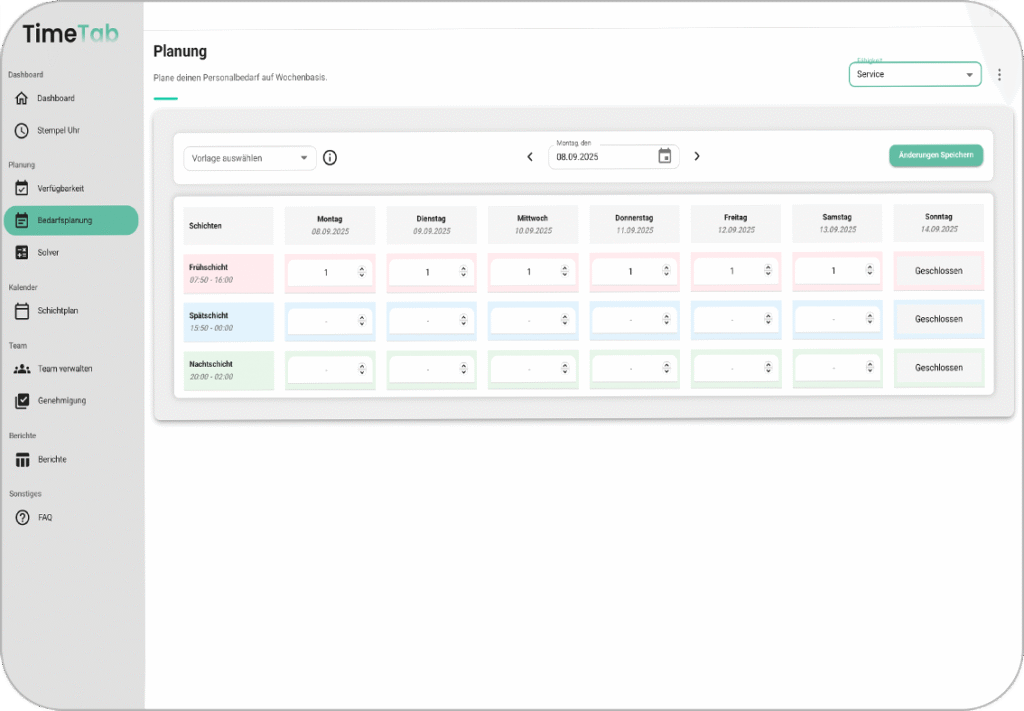Image resolution: width=1024 pixels, height=711 pixels.
Task: Adjust the Montag Frühschicht staff stepper
Action: pyautogui.click(x=362, y=272)
